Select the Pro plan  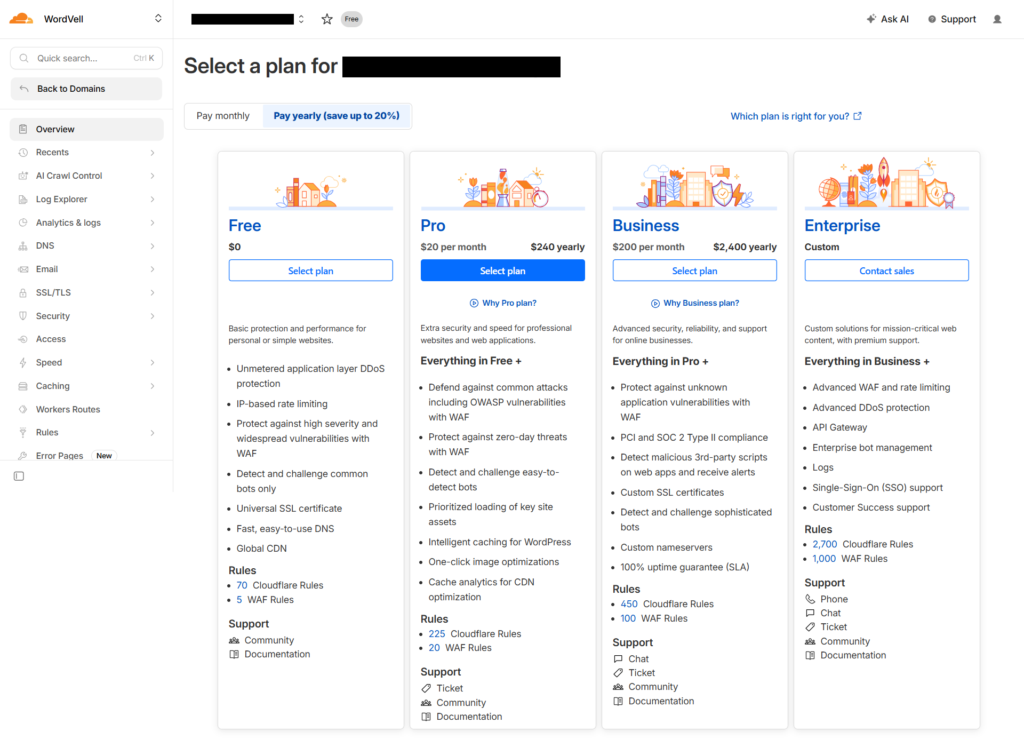tap(502, 270)
